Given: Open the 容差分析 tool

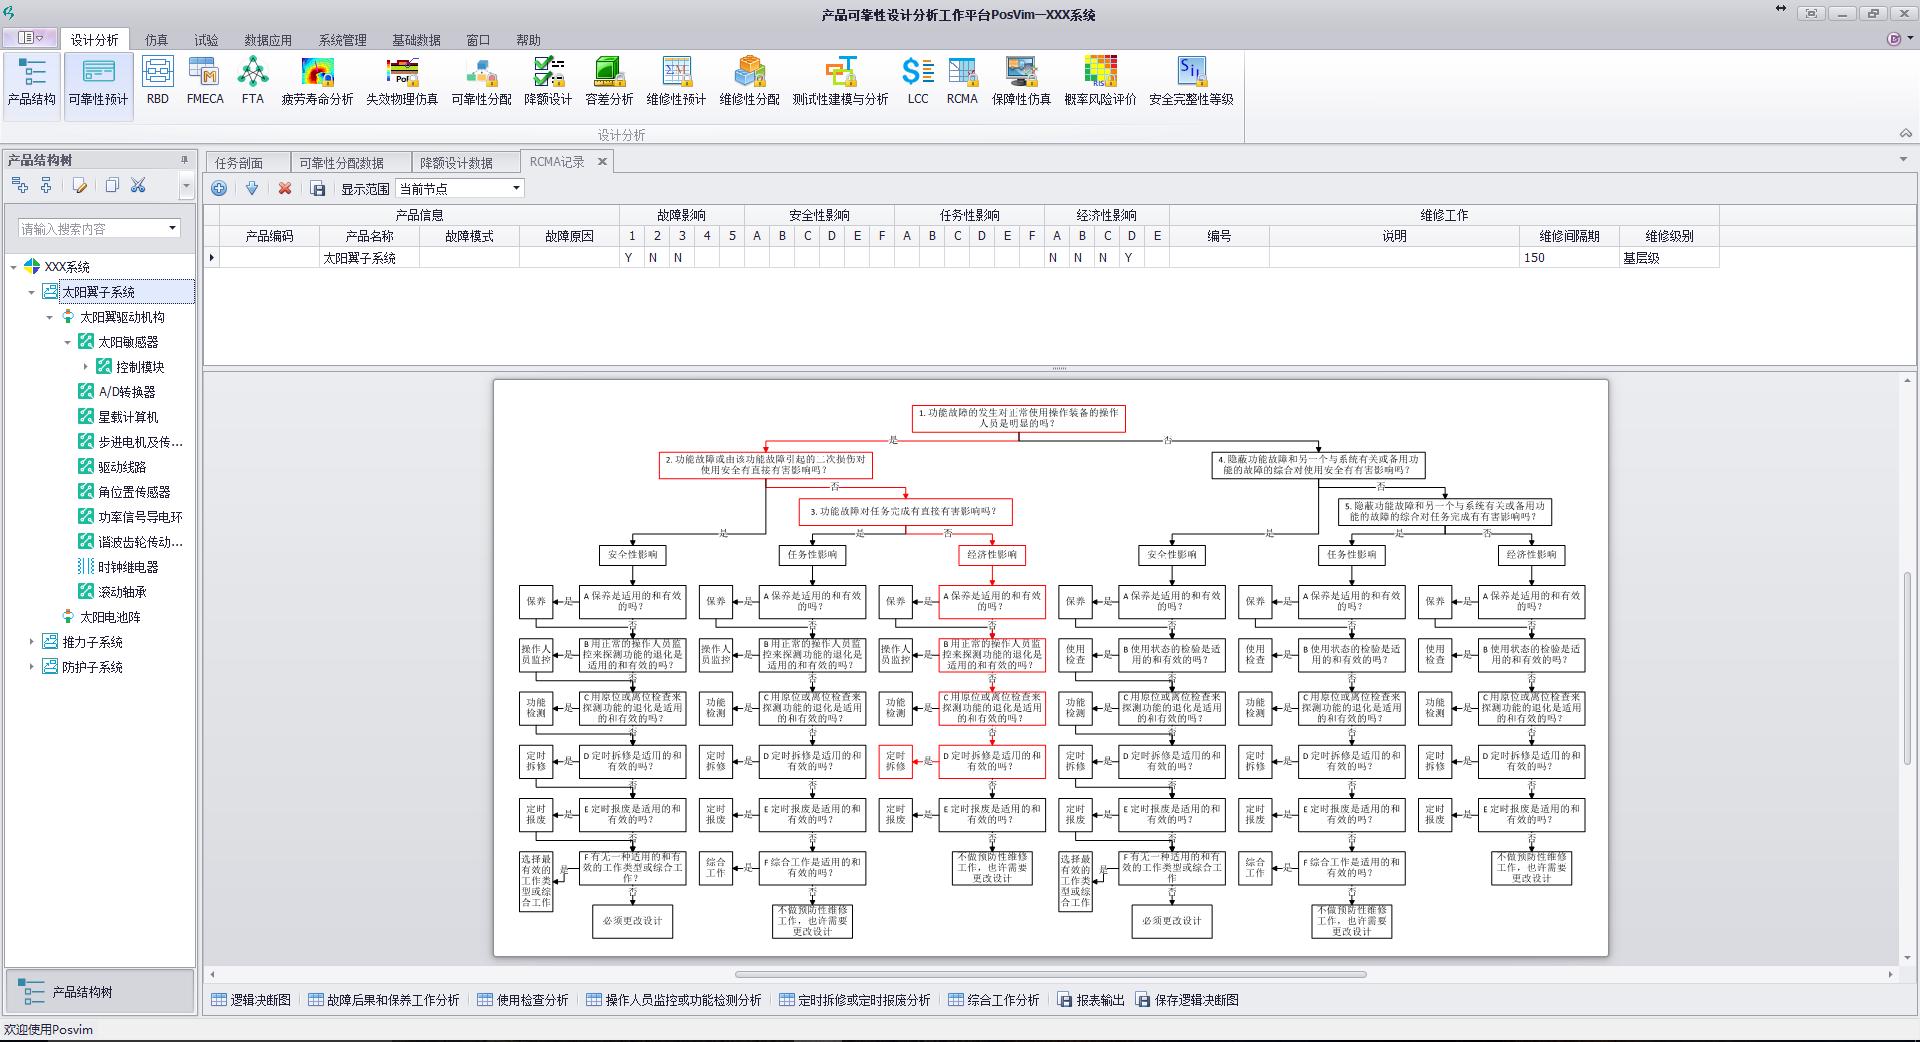Looking at the screenshot, I should click(x=609, y=82).
